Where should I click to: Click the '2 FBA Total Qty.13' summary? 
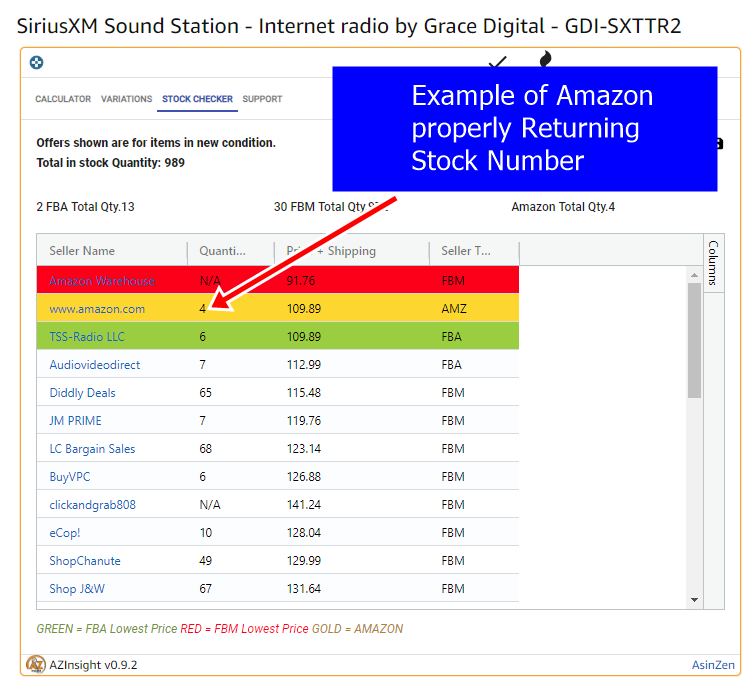tap(85, 207)
